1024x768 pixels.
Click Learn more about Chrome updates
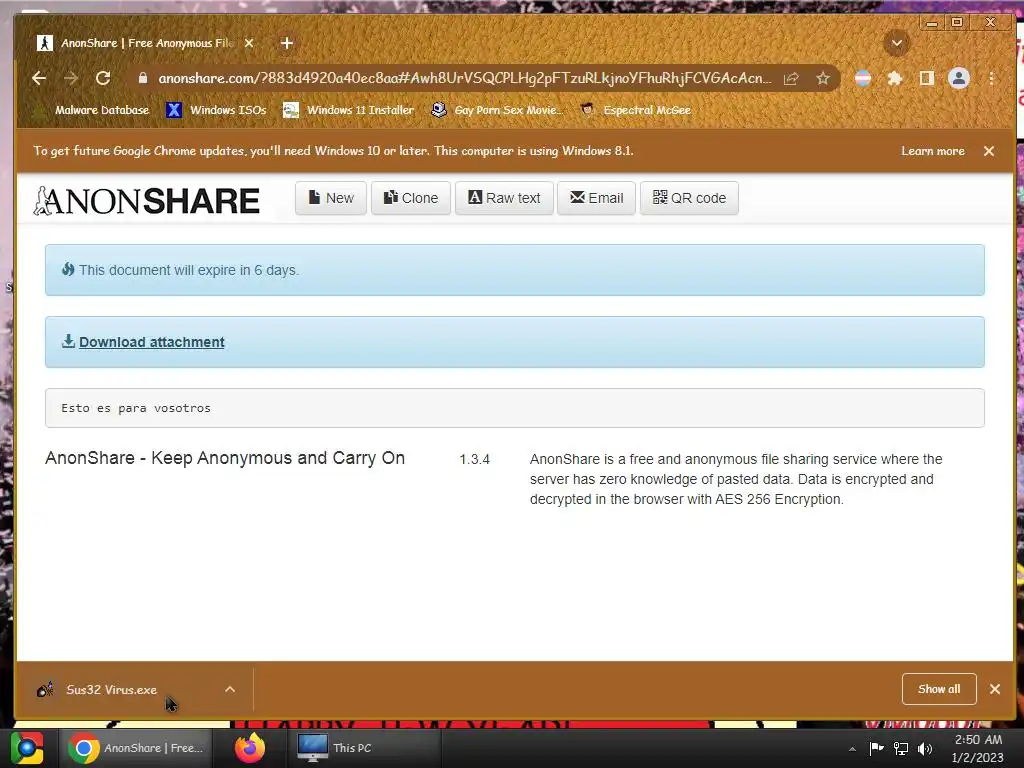933,151
